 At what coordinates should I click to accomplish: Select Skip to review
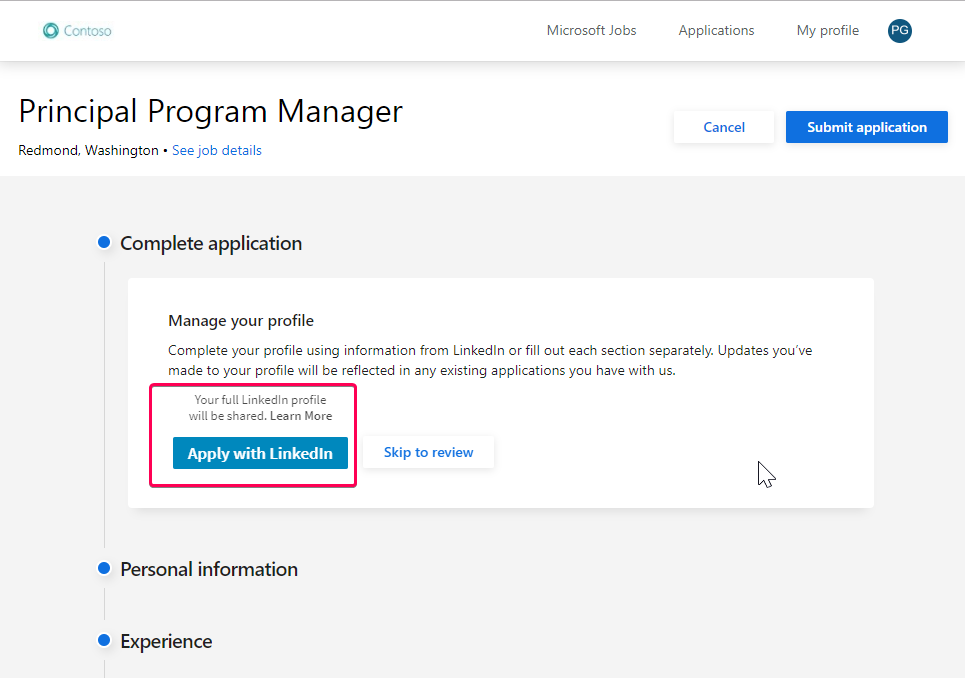(x=428, y=453)
